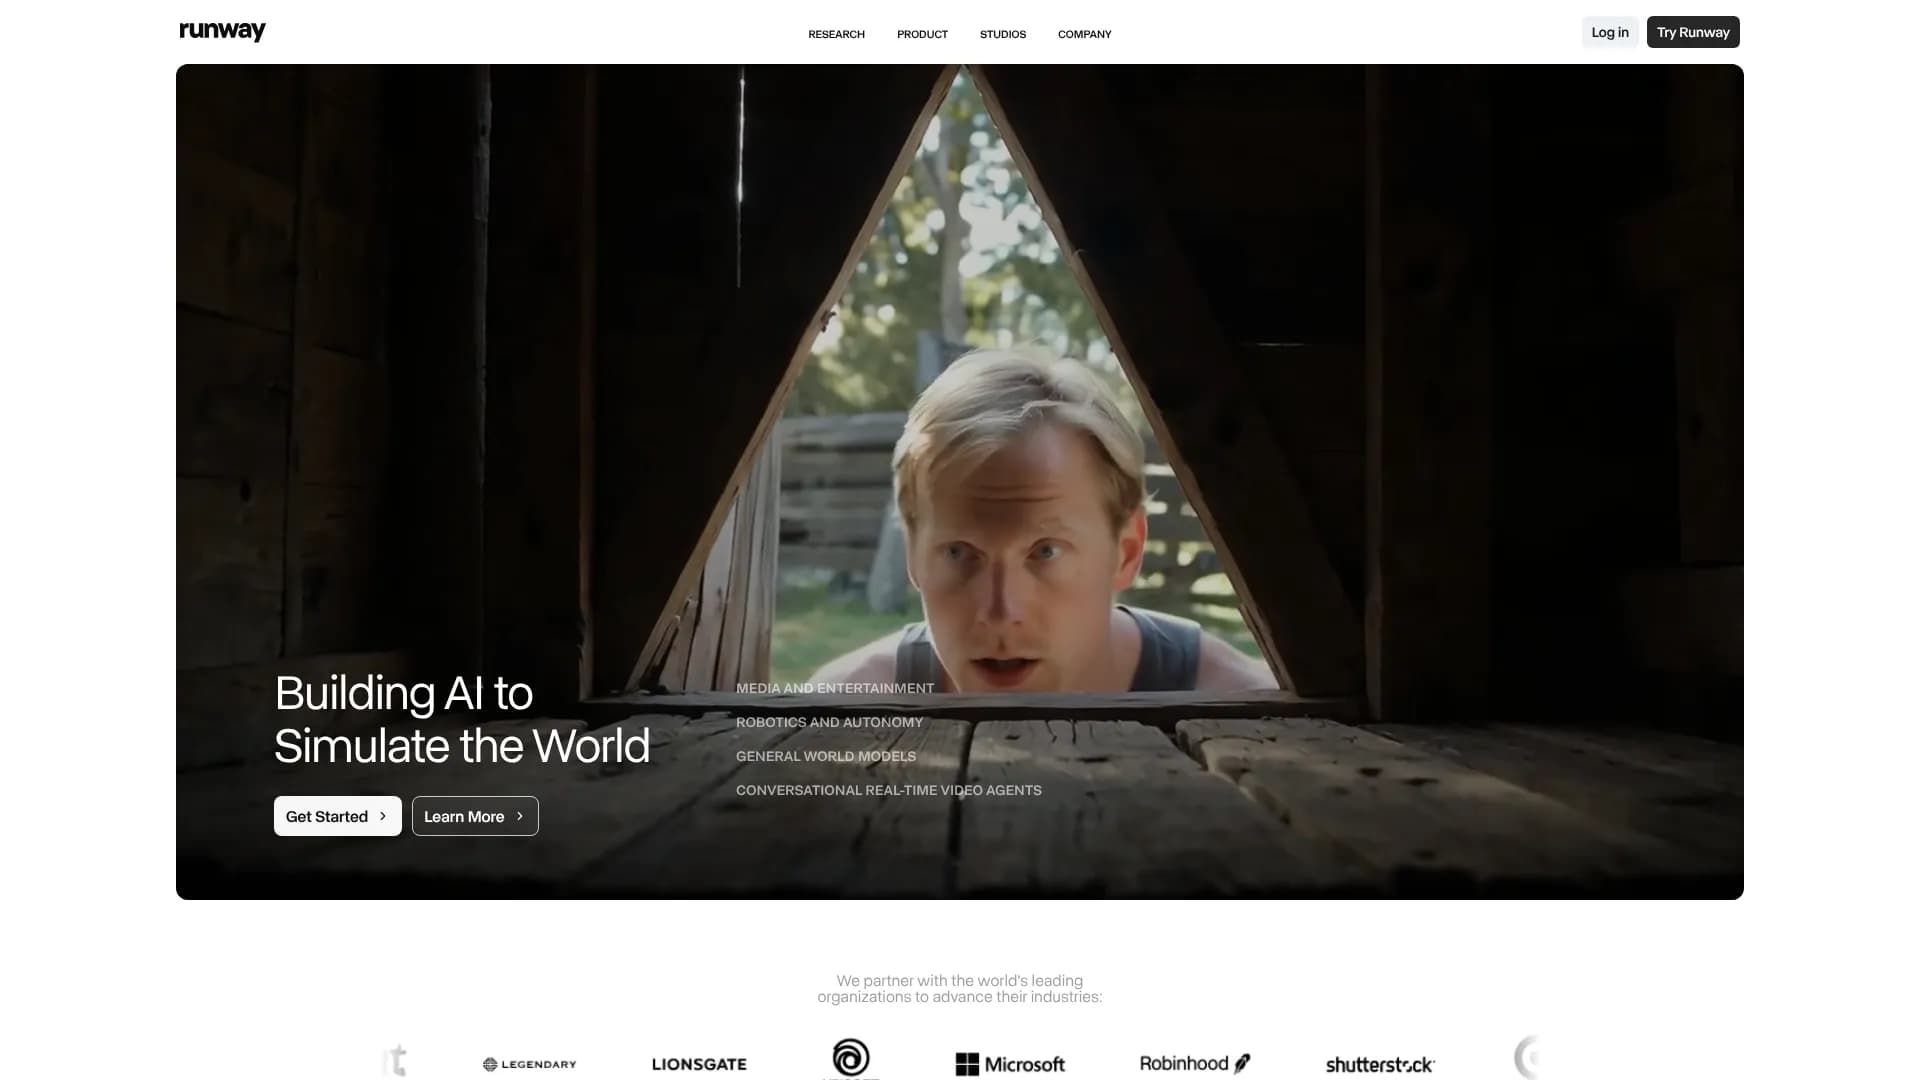Click the Ubisoft swirl logo
The width and height of the screenshot is (1920, 1080).
851,1058
